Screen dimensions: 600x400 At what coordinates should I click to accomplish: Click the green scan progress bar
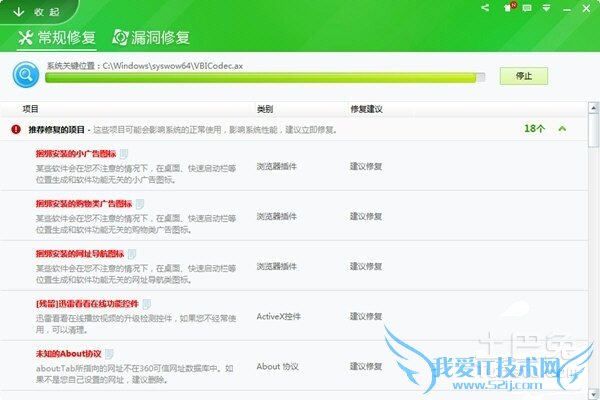tap(265, 77)
